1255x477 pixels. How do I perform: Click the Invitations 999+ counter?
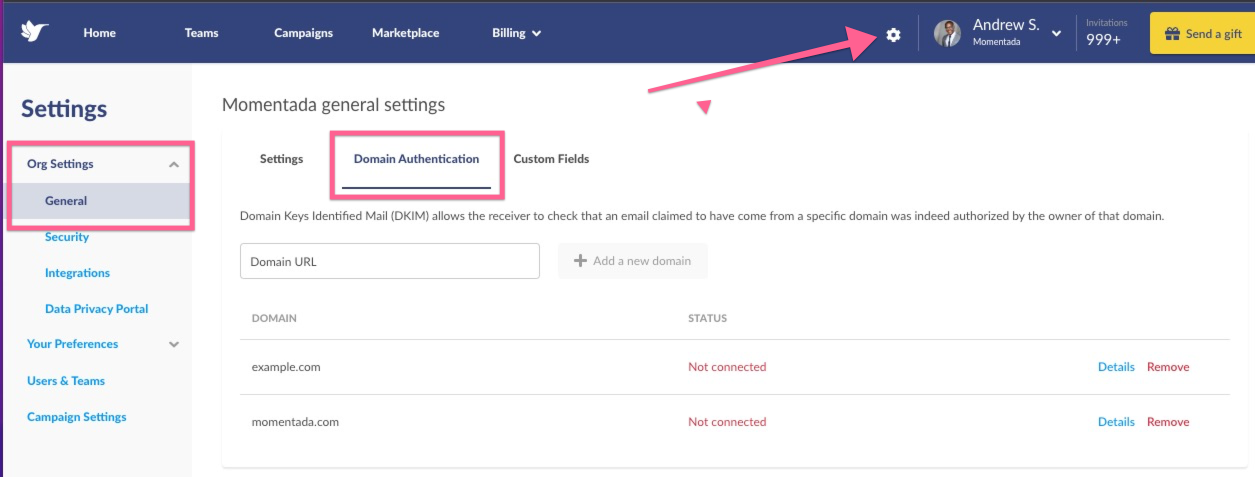coord(1107,33)
